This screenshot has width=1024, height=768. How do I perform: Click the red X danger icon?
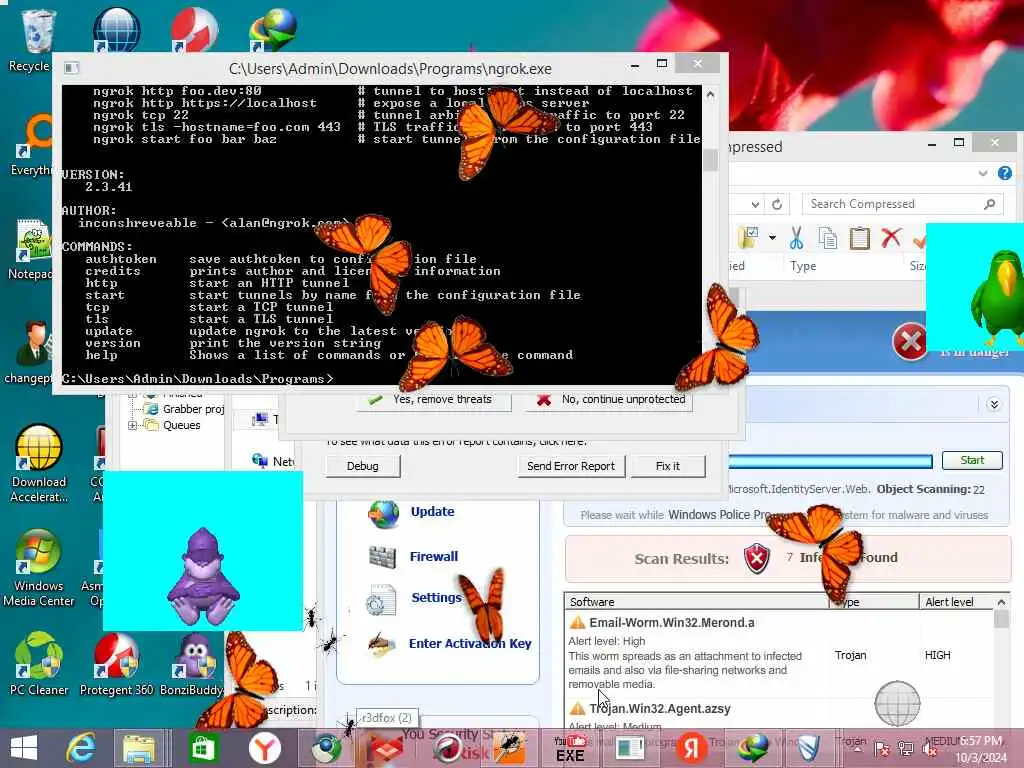click(910, 341)
